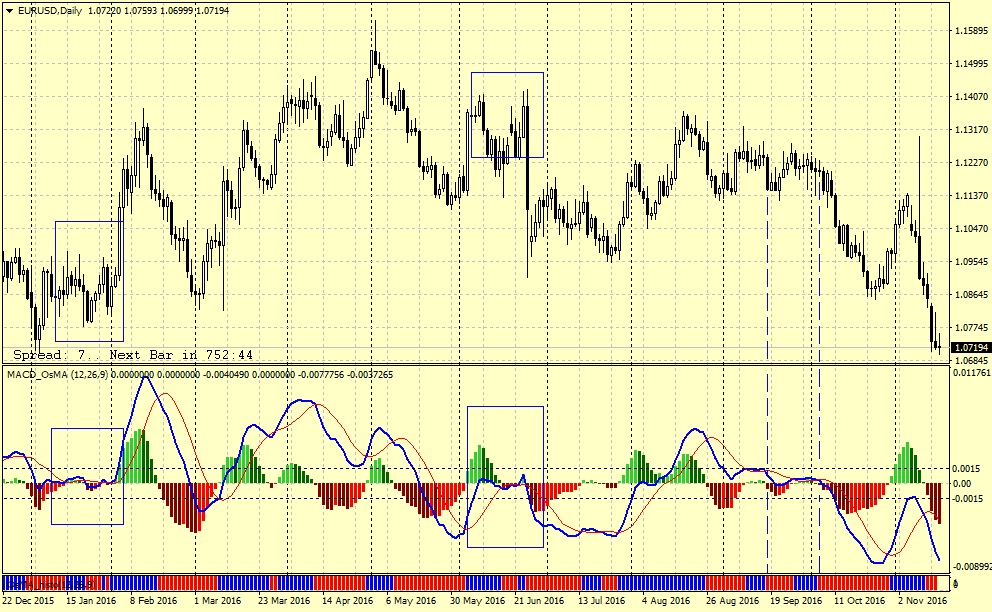
Task: Click indicator level 0.0015 on scale
Action: (966, 468)
